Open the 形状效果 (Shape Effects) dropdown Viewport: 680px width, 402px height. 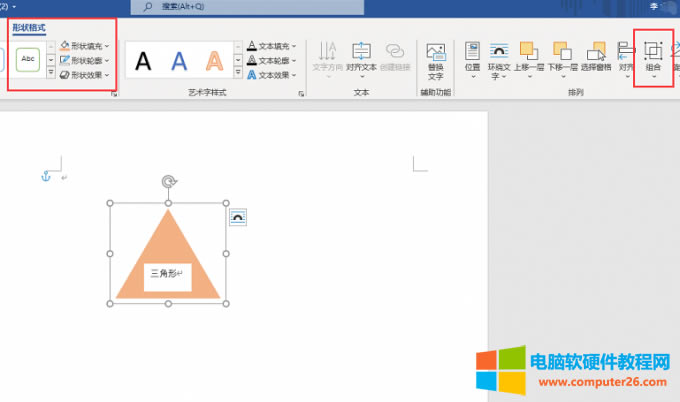coord(85,74)
